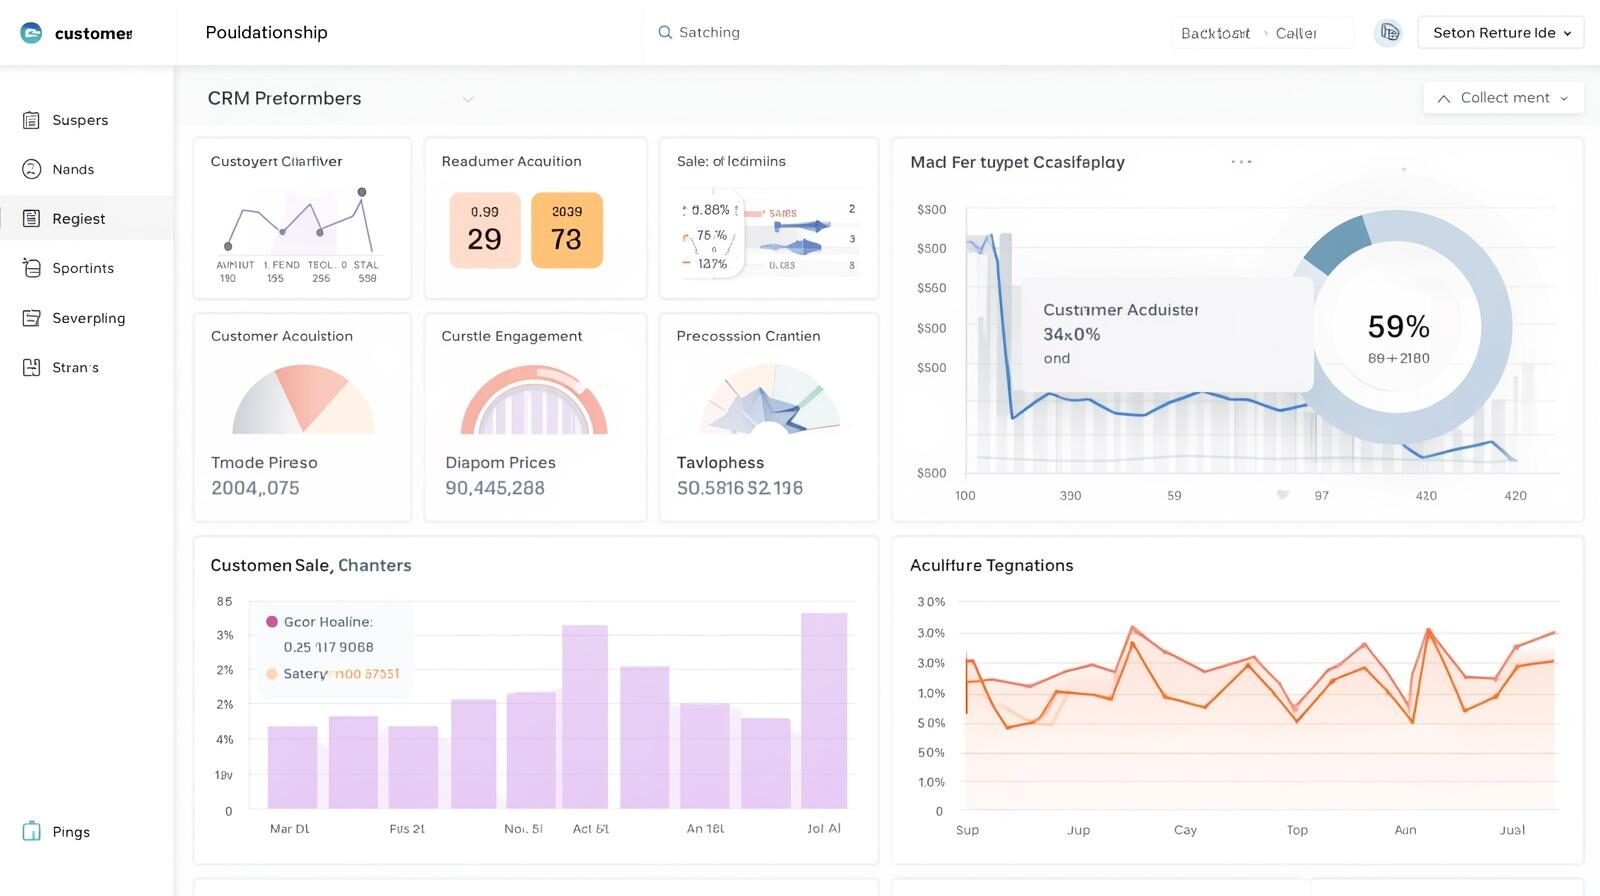
Task: Click the Fus 2L axis label
Action: click(x=407, y=829)
